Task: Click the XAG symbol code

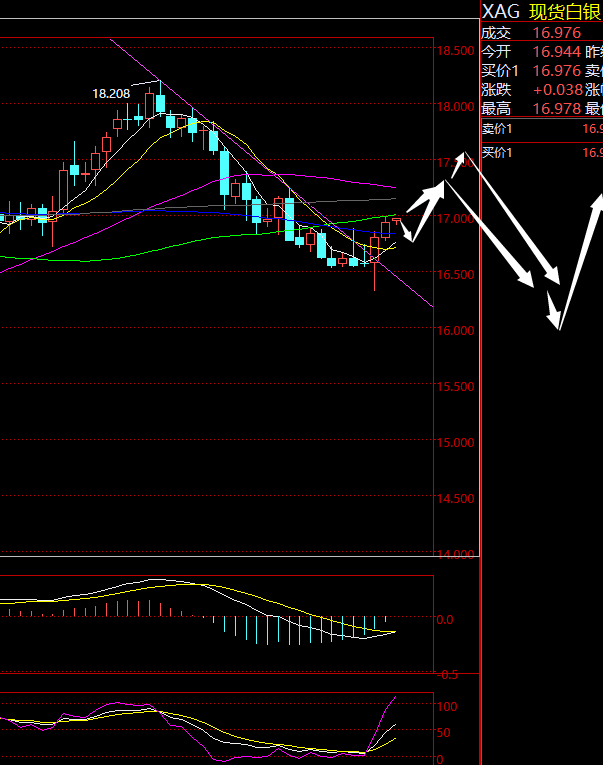Action: tap(501, 12)
